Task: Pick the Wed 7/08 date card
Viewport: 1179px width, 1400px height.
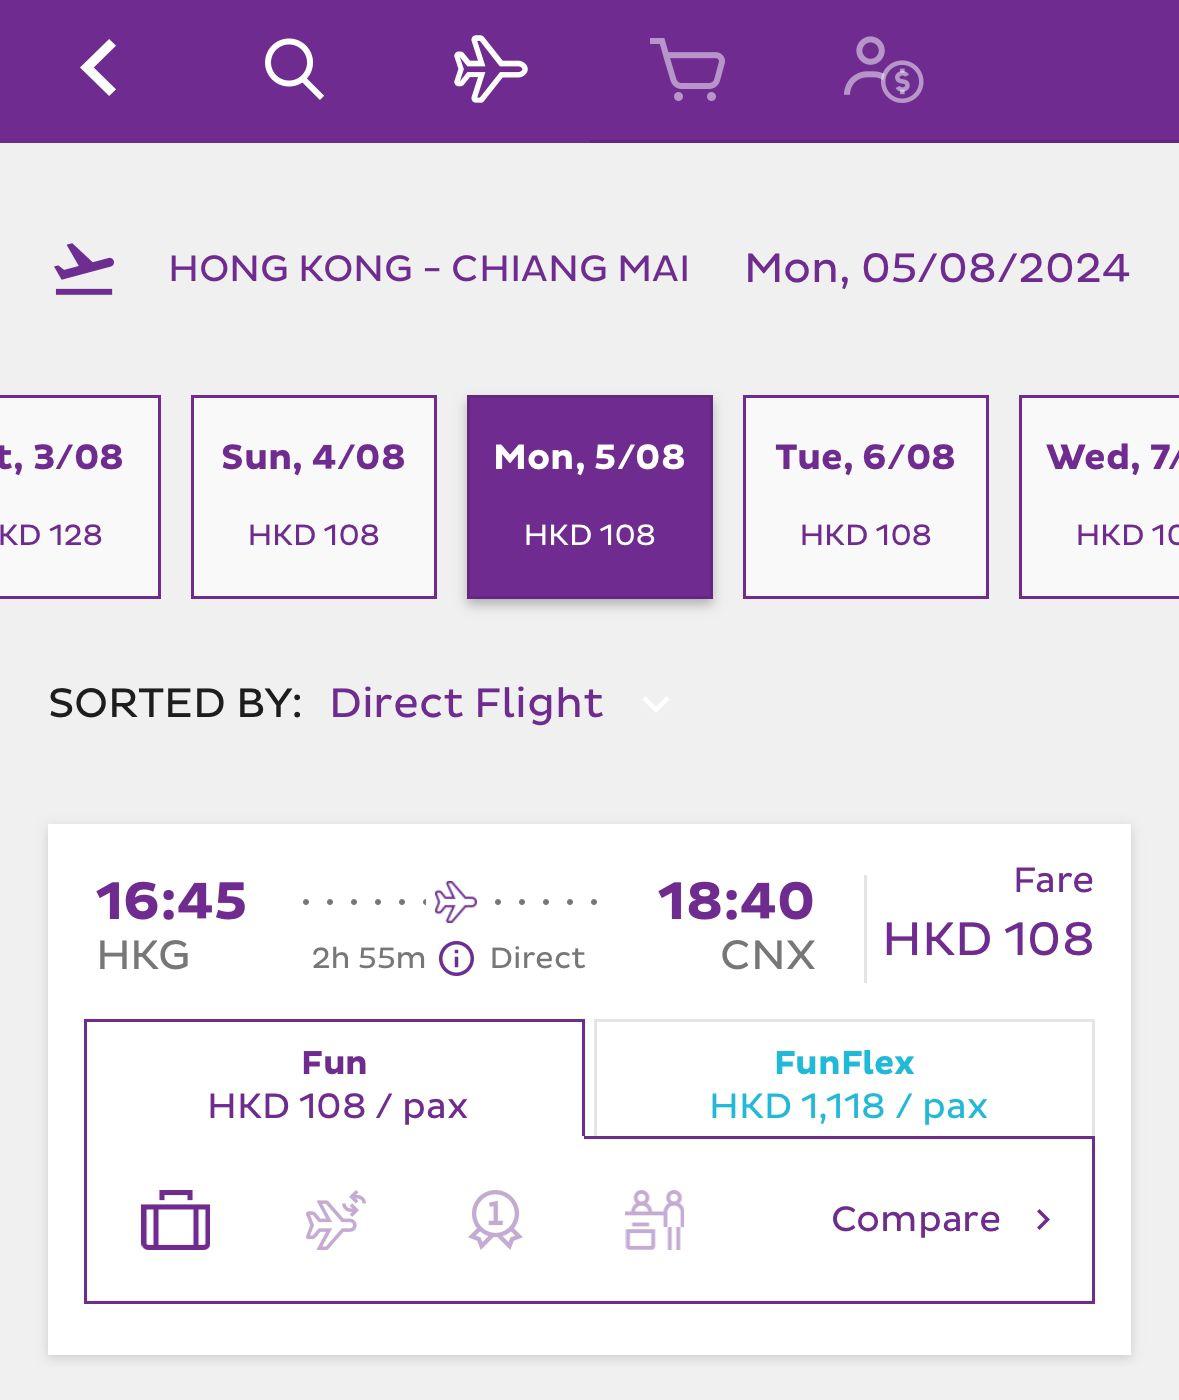Action: tap(1102, 496)
